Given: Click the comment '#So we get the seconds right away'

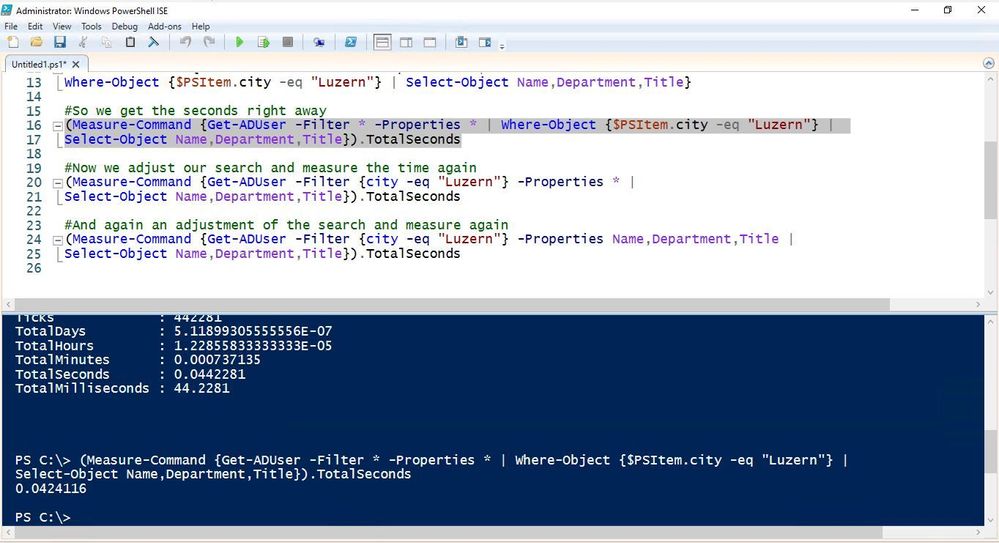Looking at the screenshot, I should coord(195,111).
